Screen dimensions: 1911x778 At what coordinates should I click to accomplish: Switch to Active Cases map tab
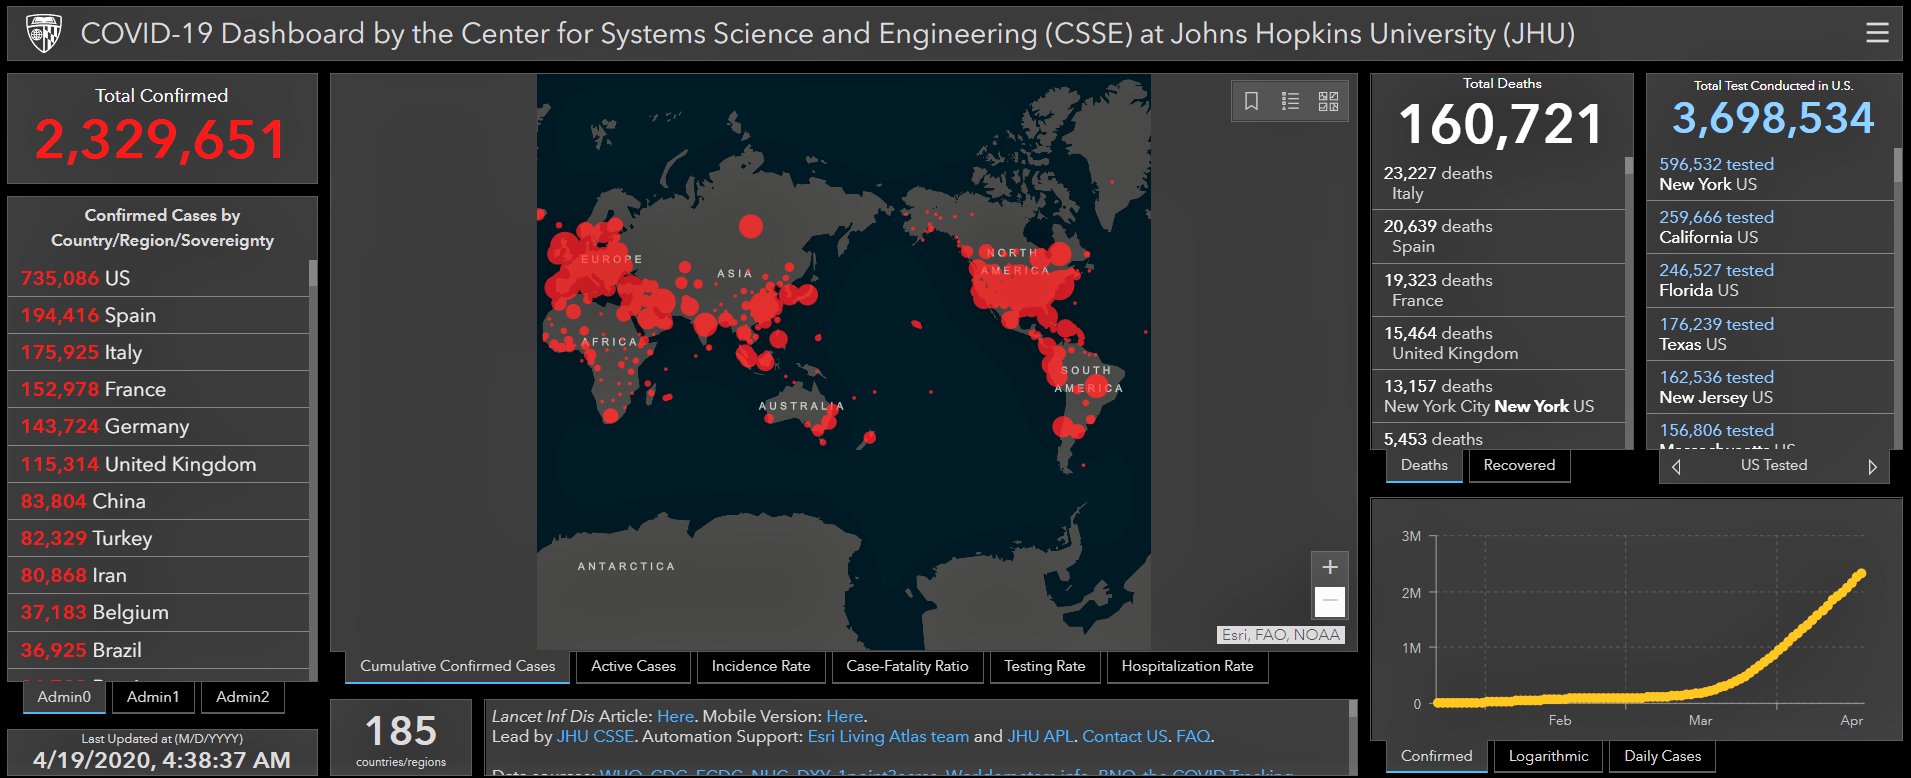[633, 666]
